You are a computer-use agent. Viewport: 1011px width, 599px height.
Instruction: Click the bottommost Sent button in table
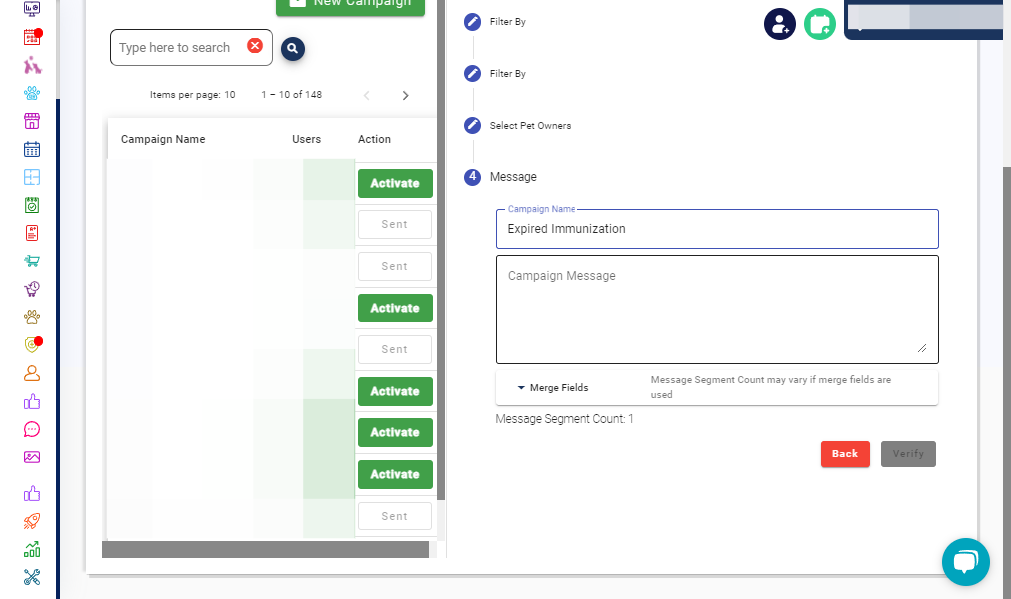[x=395, y=516]
